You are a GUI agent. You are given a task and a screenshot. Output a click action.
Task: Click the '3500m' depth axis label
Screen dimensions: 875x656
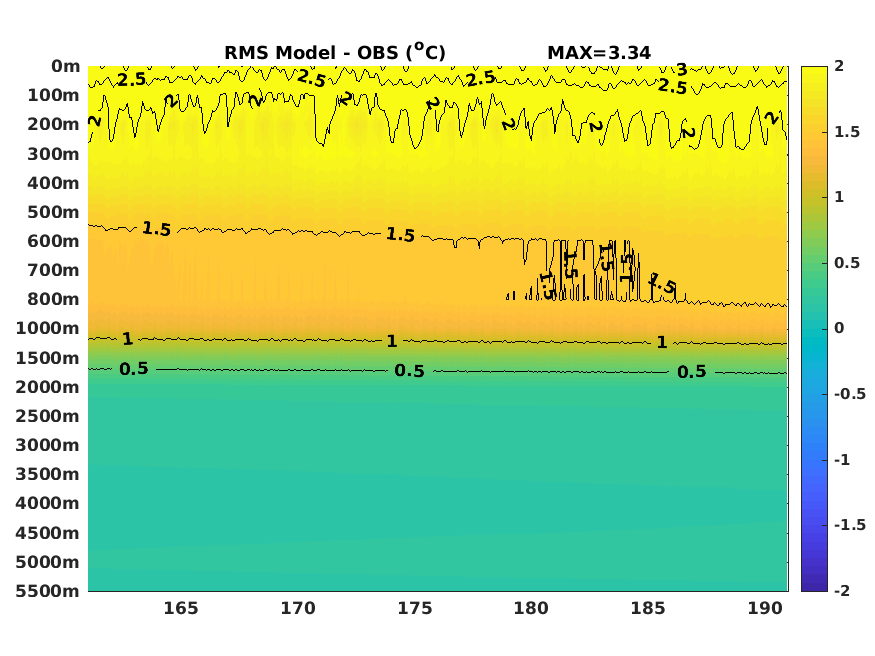tap(48, 474)
